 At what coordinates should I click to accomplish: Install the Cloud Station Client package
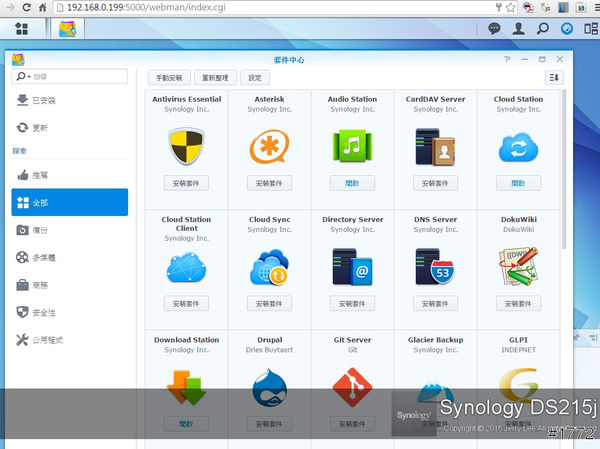point(186,304)
